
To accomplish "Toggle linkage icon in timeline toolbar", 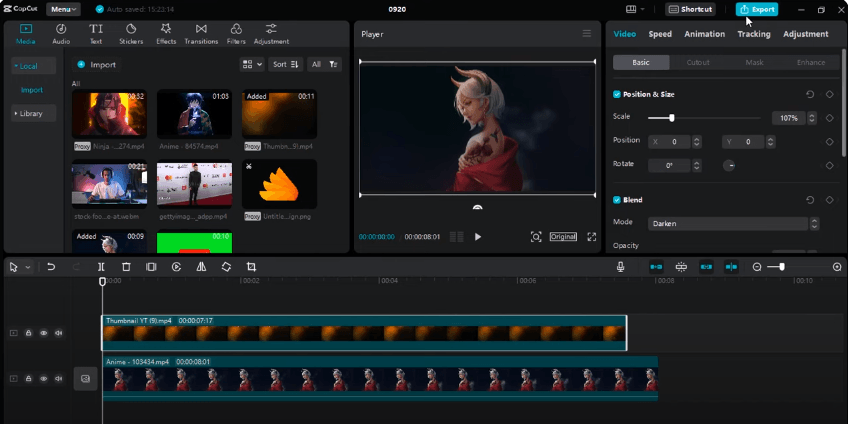I will tap(706, 267).
